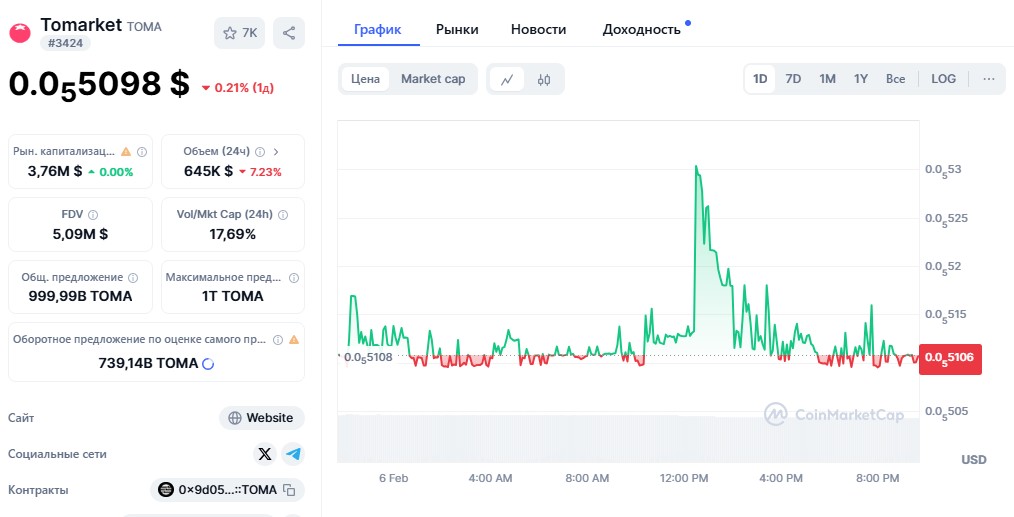Set chart range to 1M
This screenshot has width=1014, height=517.
pyautogui.click(x=827, y=79)
